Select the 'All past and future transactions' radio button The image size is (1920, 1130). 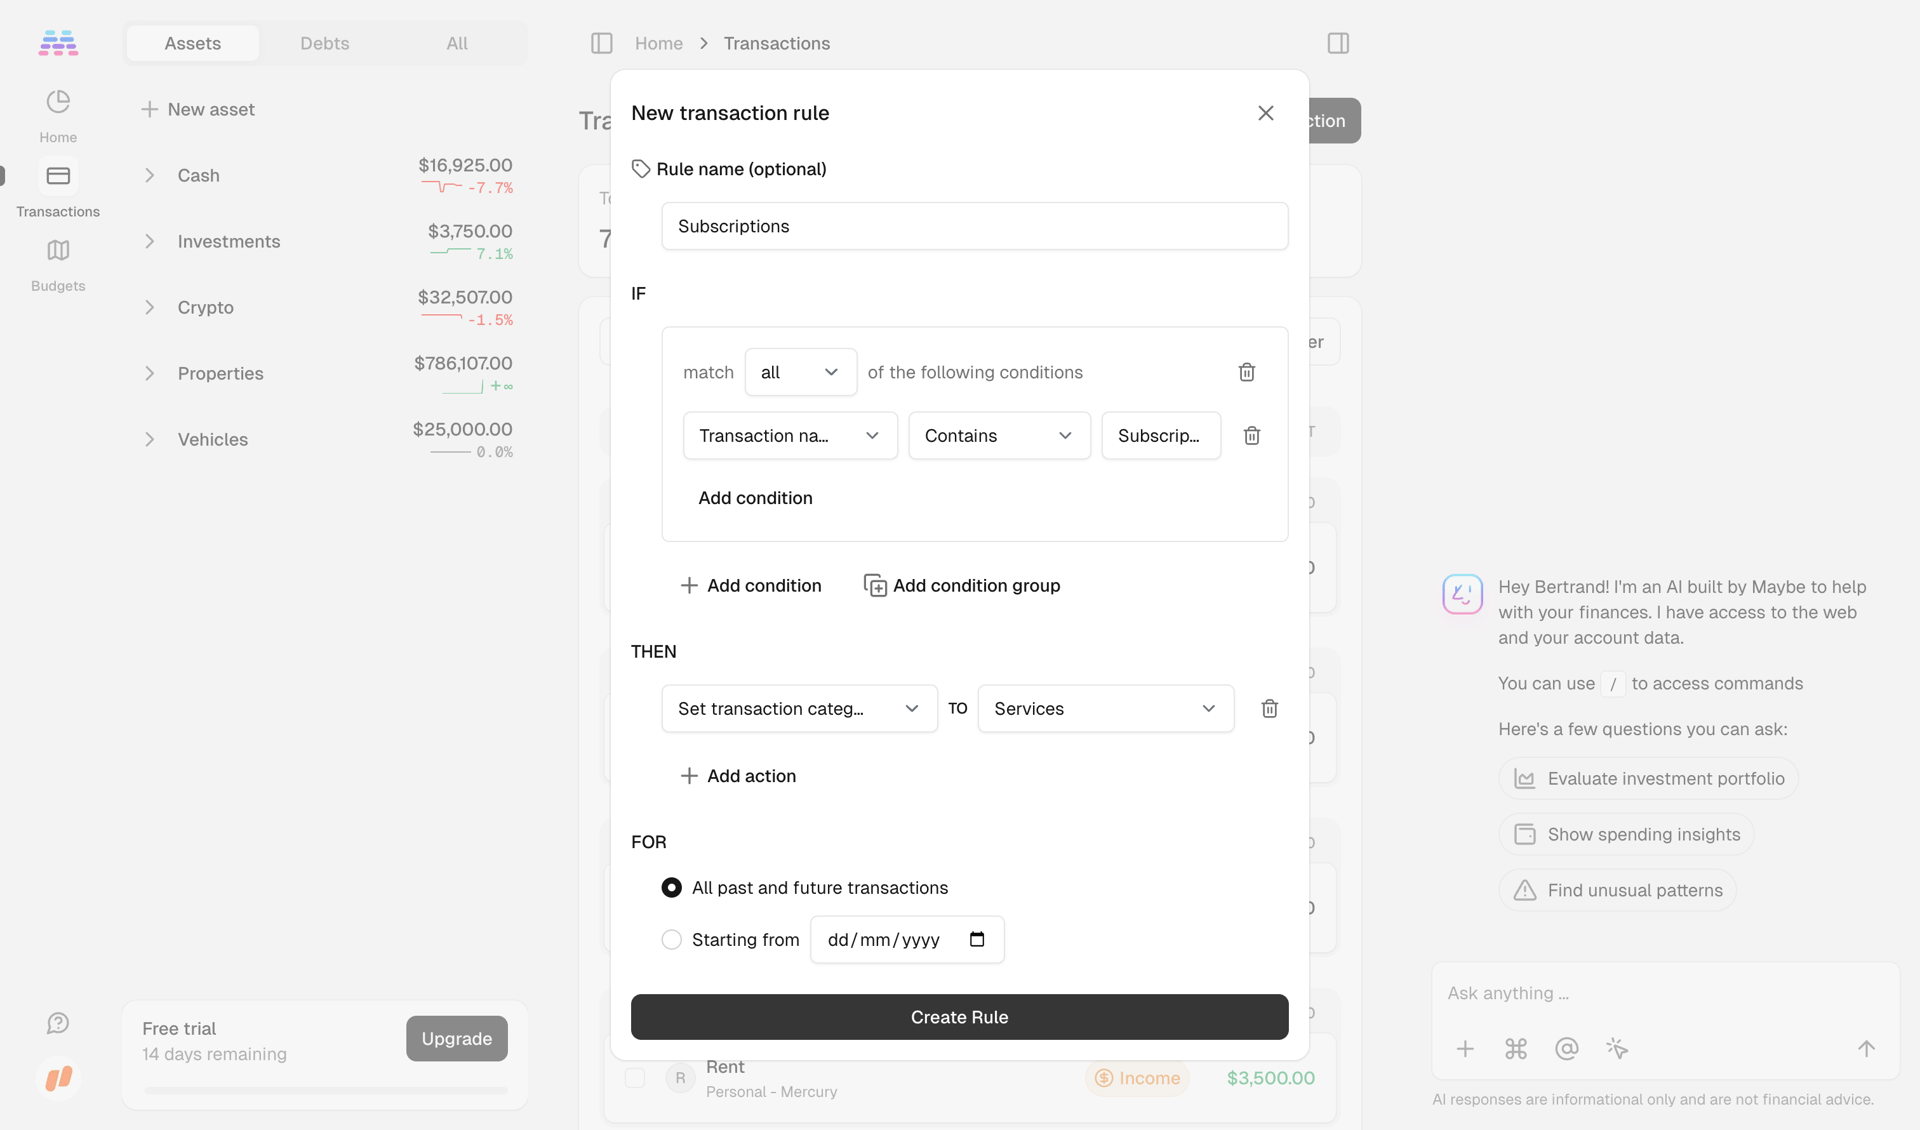671,887
